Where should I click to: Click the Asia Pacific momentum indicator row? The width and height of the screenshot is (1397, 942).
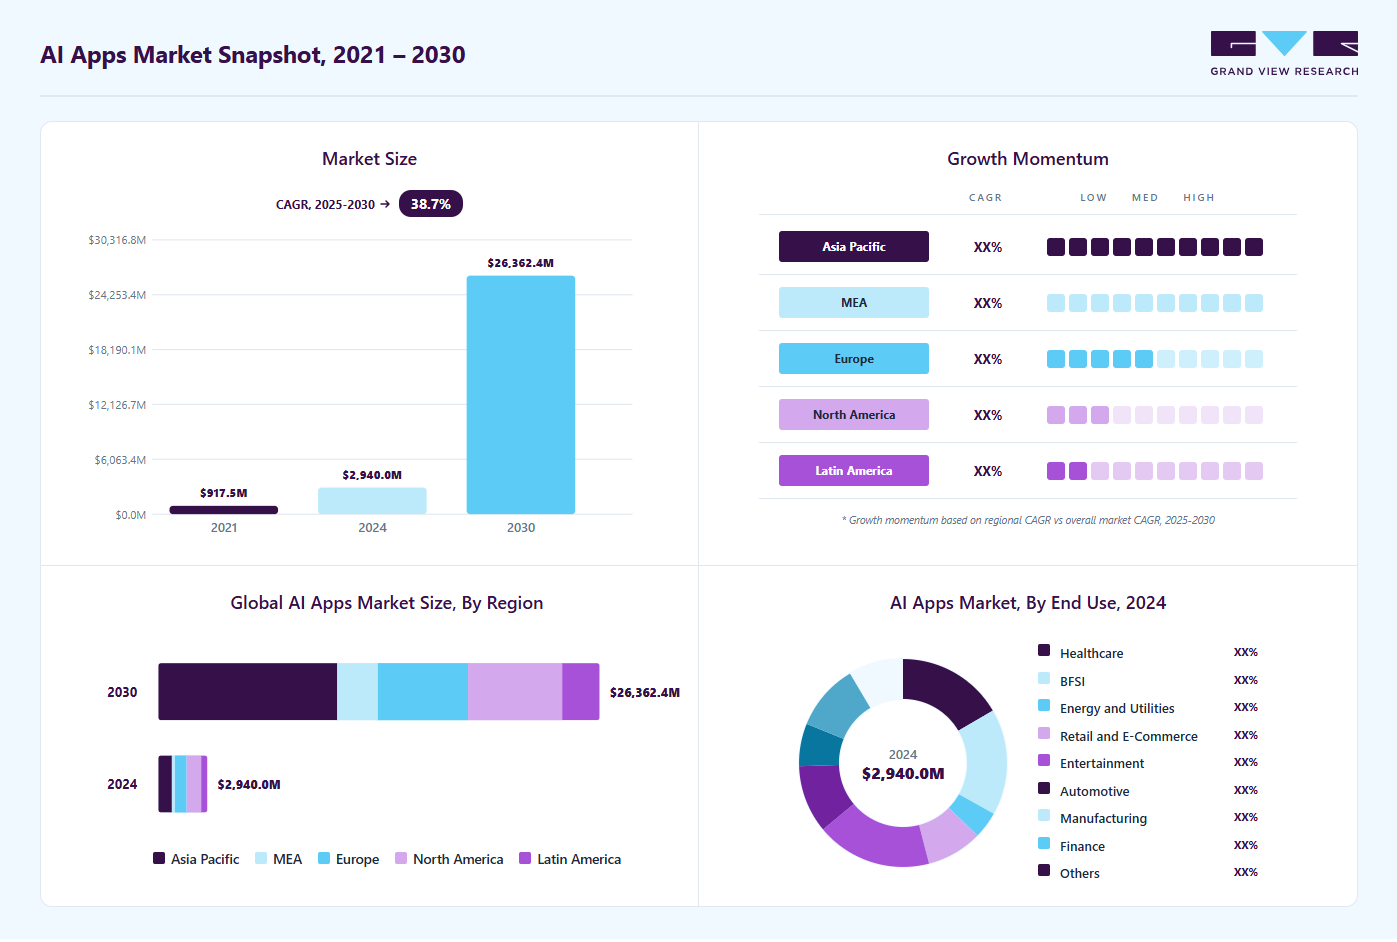(x=1155, y=247)
